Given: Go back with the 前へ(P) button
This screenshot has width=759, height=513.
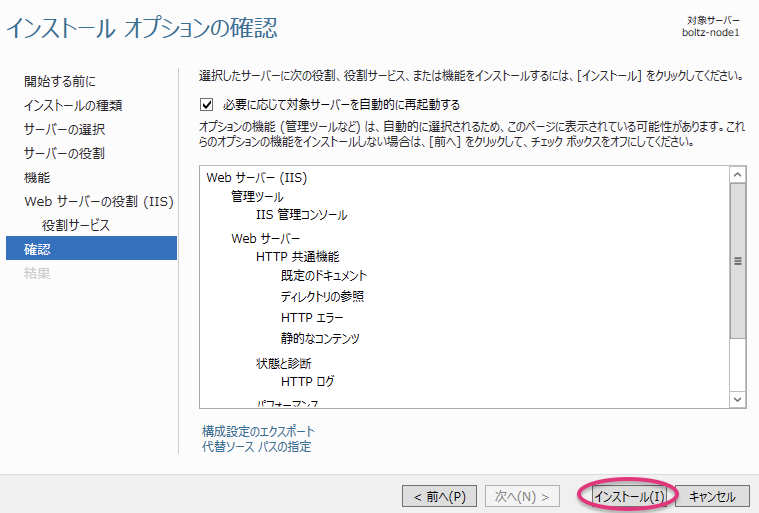Looking at the screenshot, I should [x=440, y=497].
